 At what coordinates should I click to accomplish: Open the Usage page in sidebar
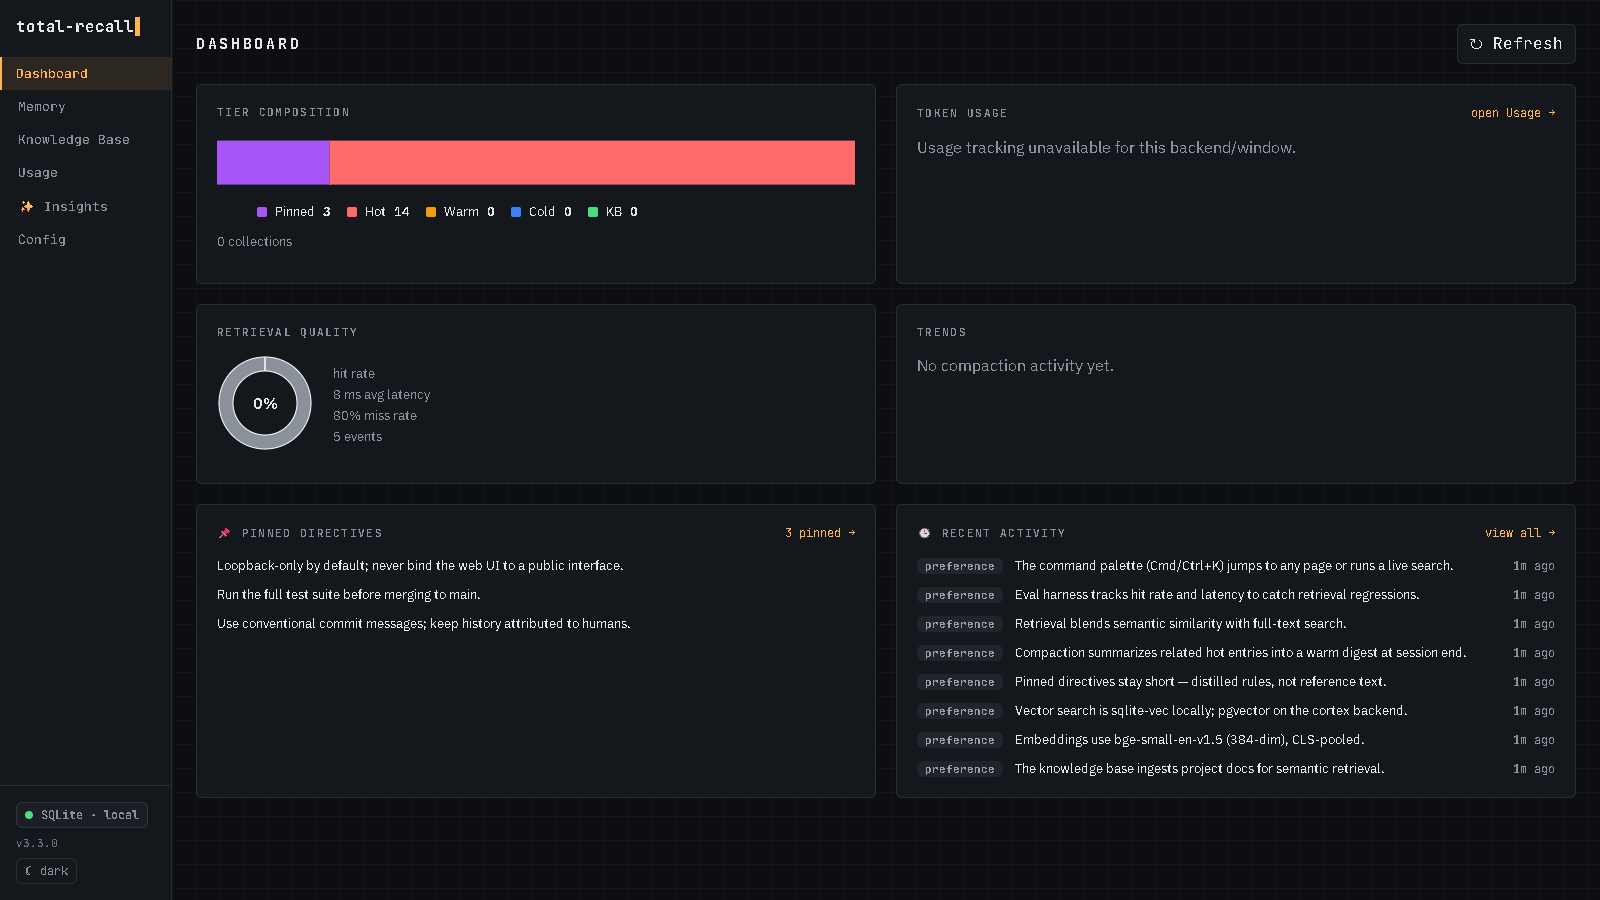[x=86, y=173]
